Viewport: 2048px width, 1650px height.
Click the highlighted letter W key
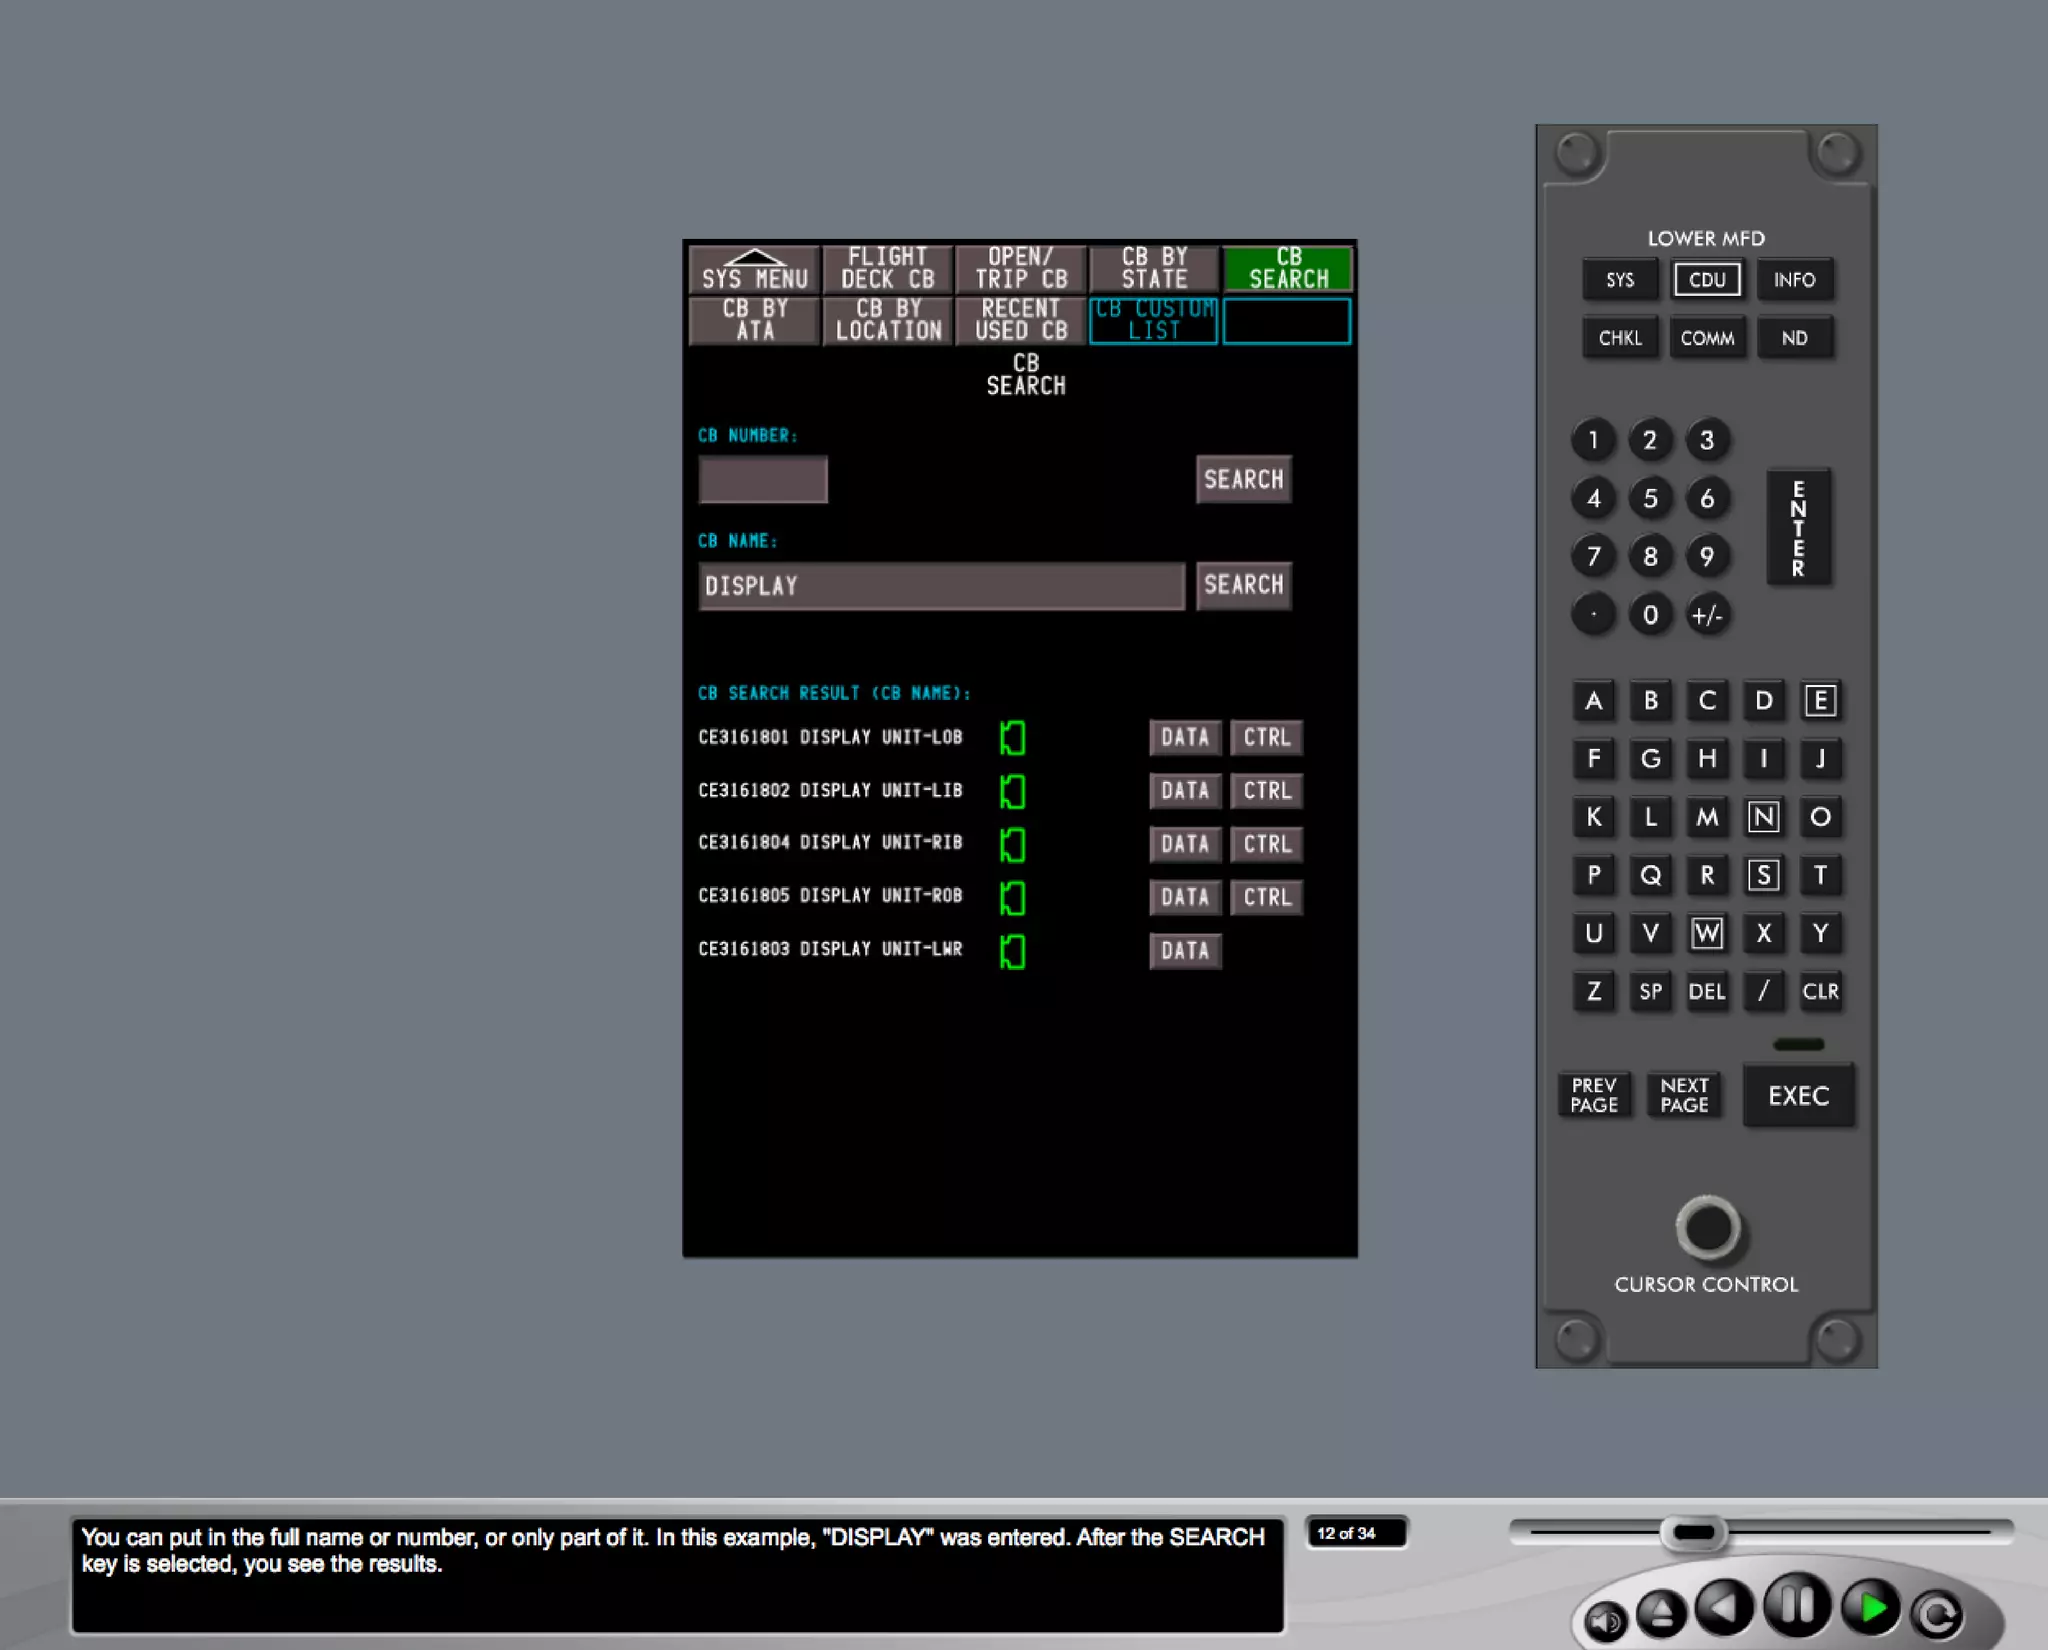(x=1707, y=933)
